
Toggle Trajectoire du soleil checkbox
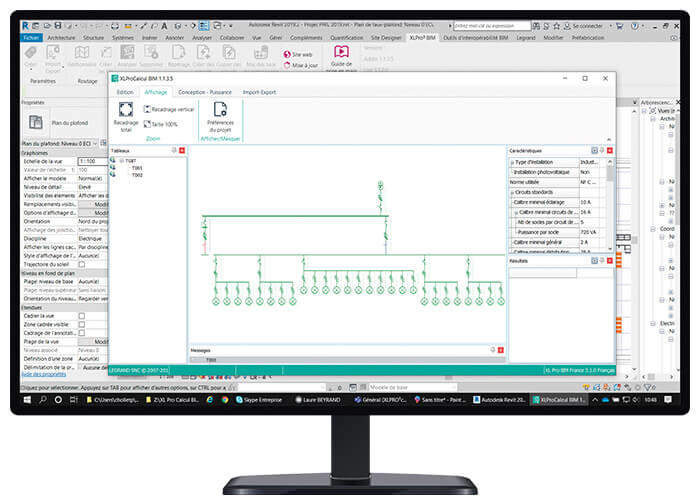[82, 264]
